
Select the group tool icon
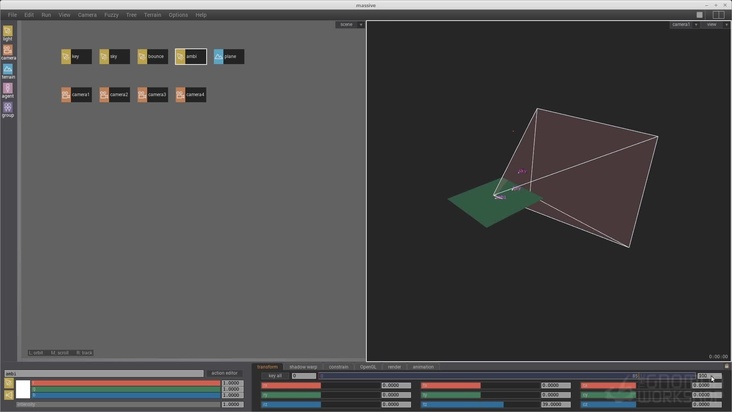[8, 108]
